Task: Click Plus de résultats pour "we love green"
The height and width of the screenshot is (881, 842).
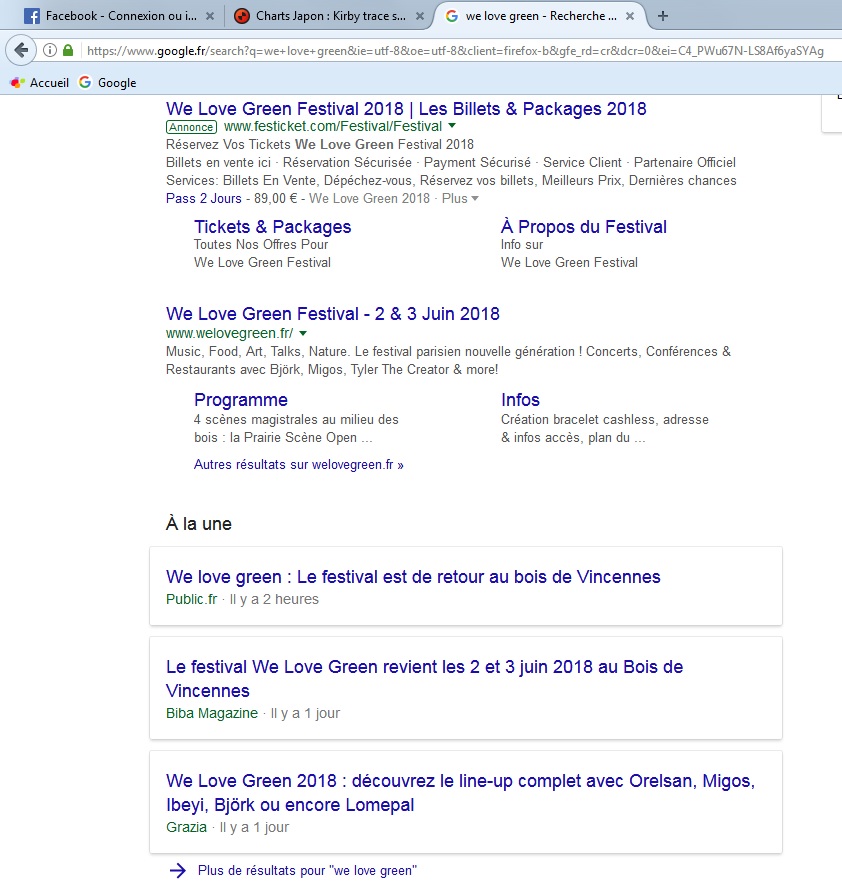Action: point(307,870)
